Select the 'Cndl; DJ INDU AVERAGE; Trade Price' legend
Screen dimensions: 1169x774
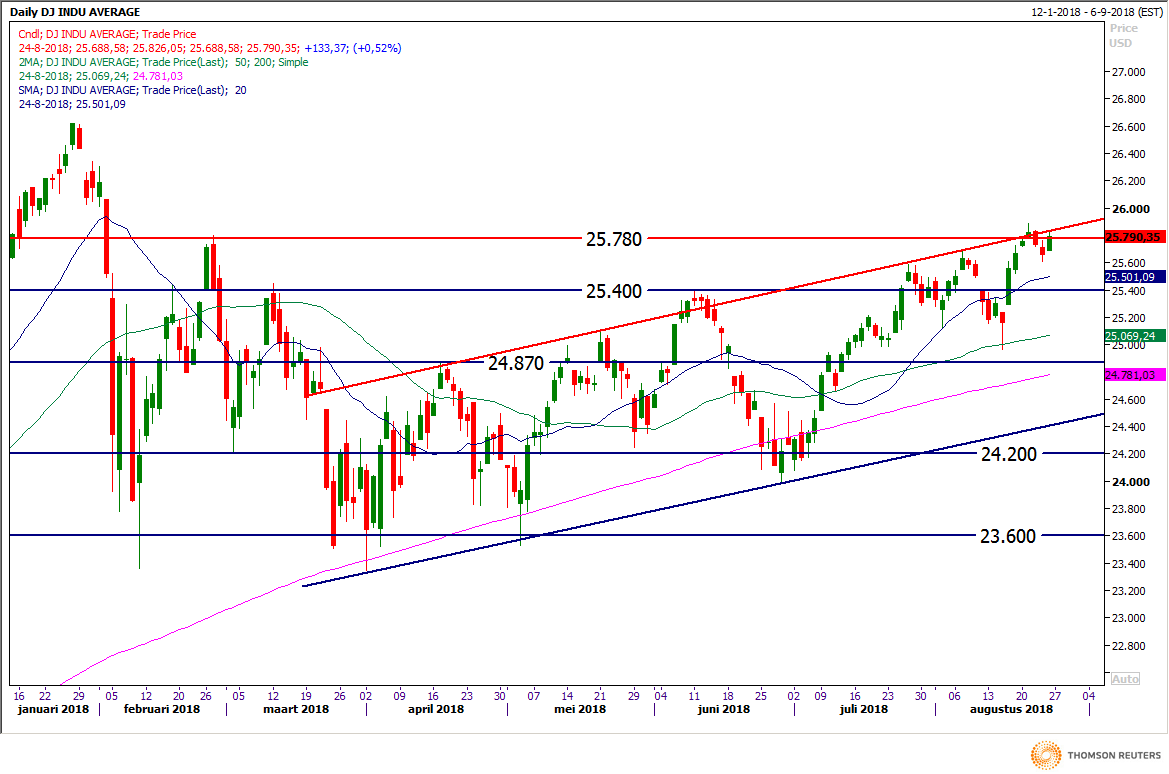pos(107,34)
